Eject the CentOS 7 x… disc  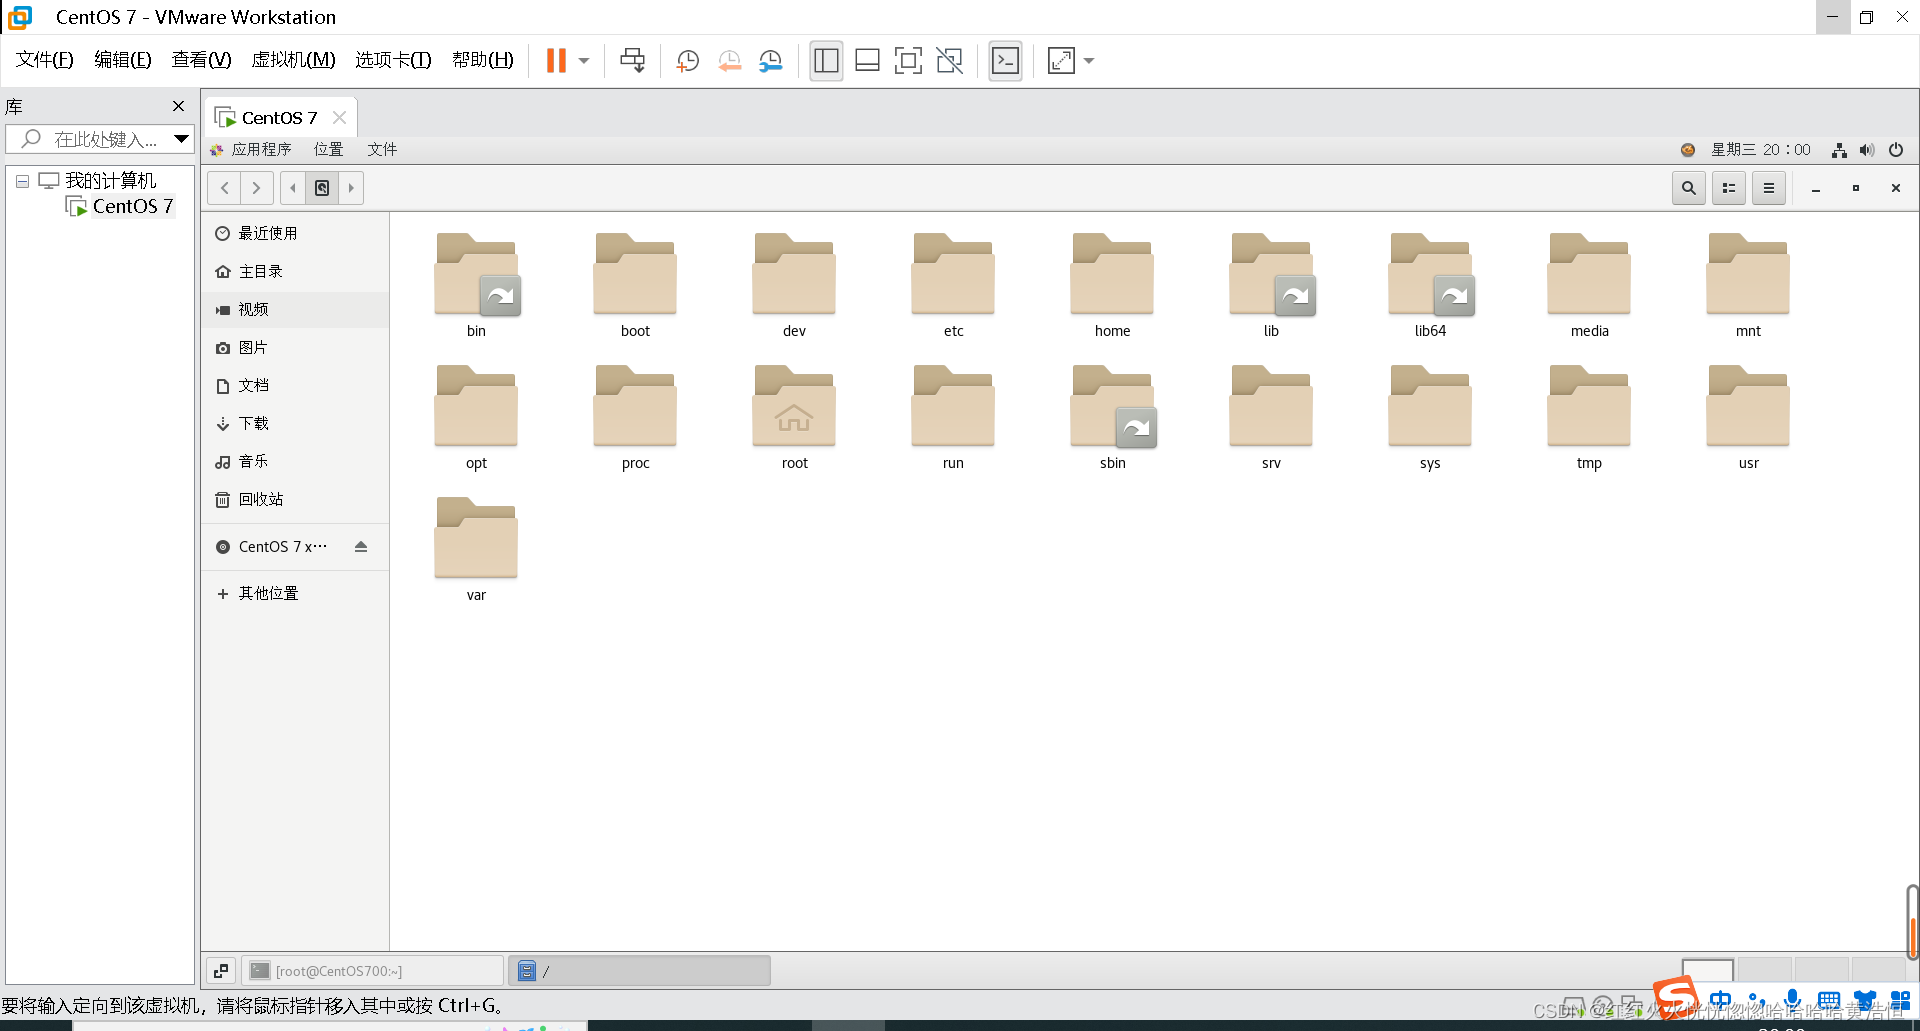click(x=361, y=546)
